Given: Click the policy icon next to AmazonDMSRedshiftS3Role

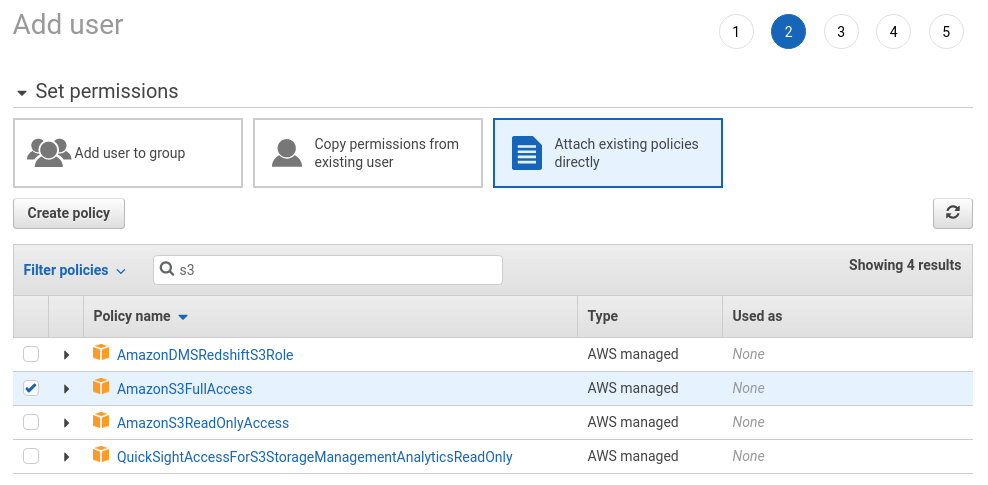Looking at the screenshot, I should click(100, 354).
